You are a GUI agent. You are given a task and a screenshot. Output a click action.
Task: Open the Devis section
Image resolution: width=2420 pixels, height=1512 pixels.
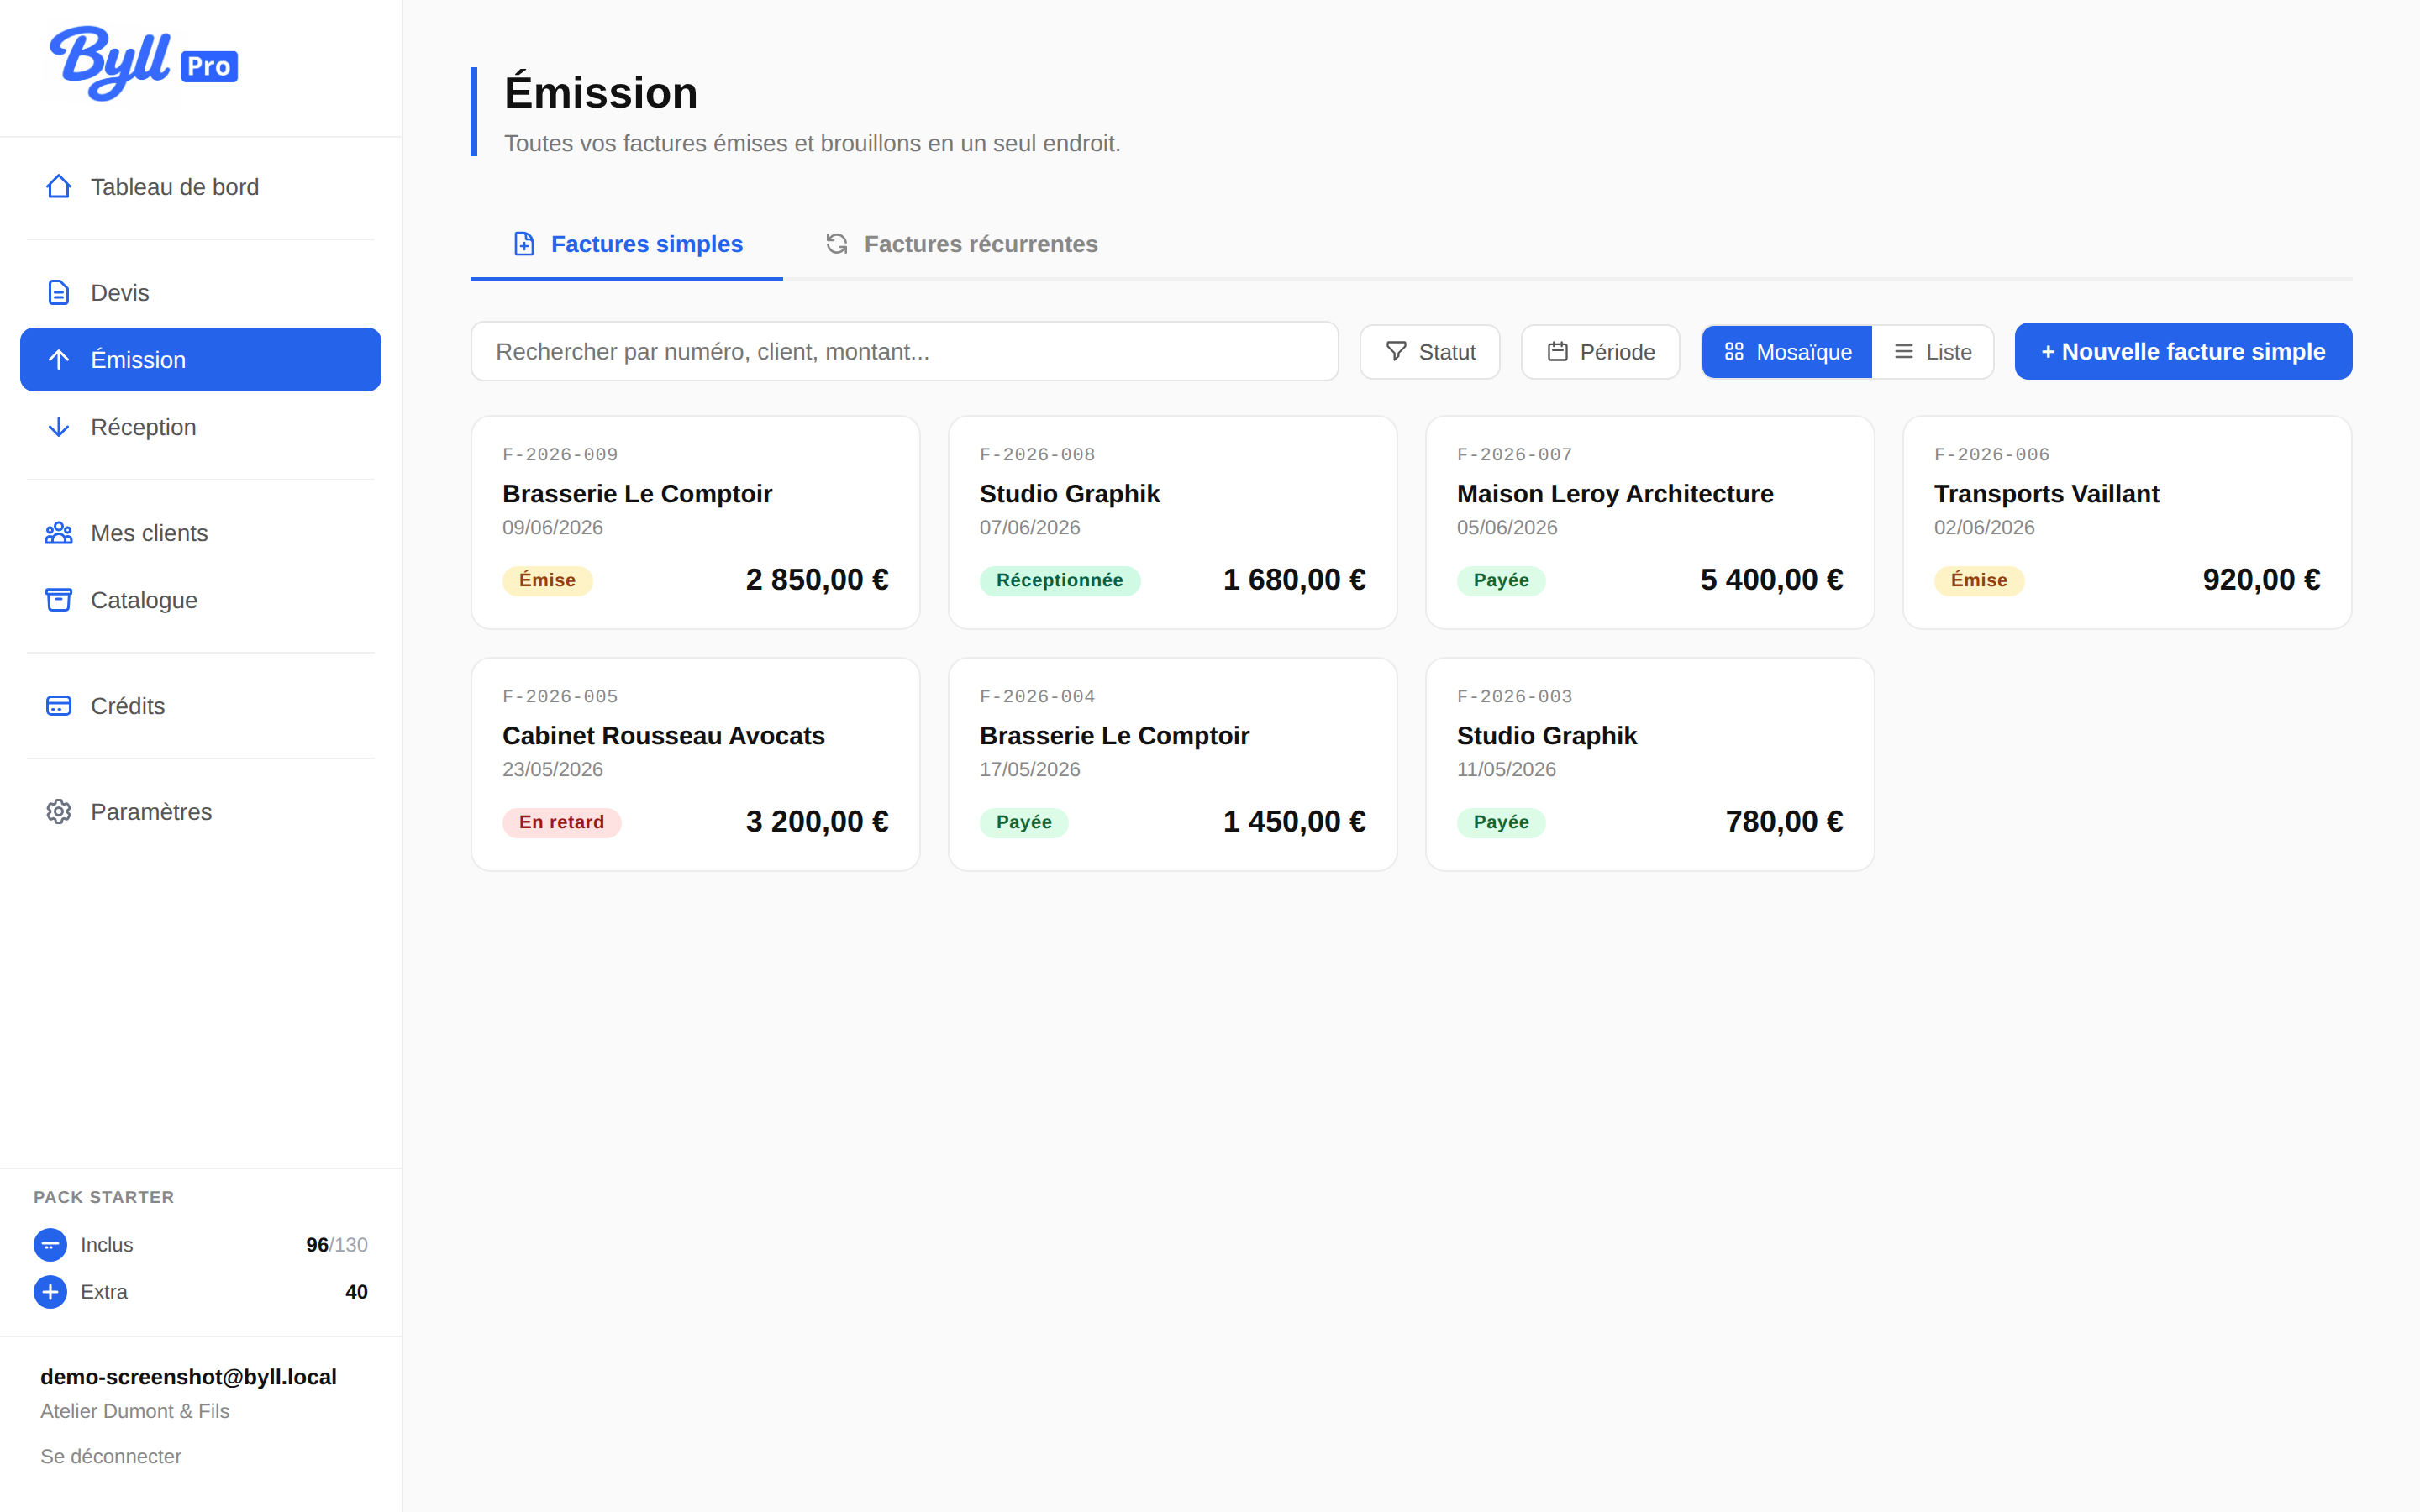[201, 293]
